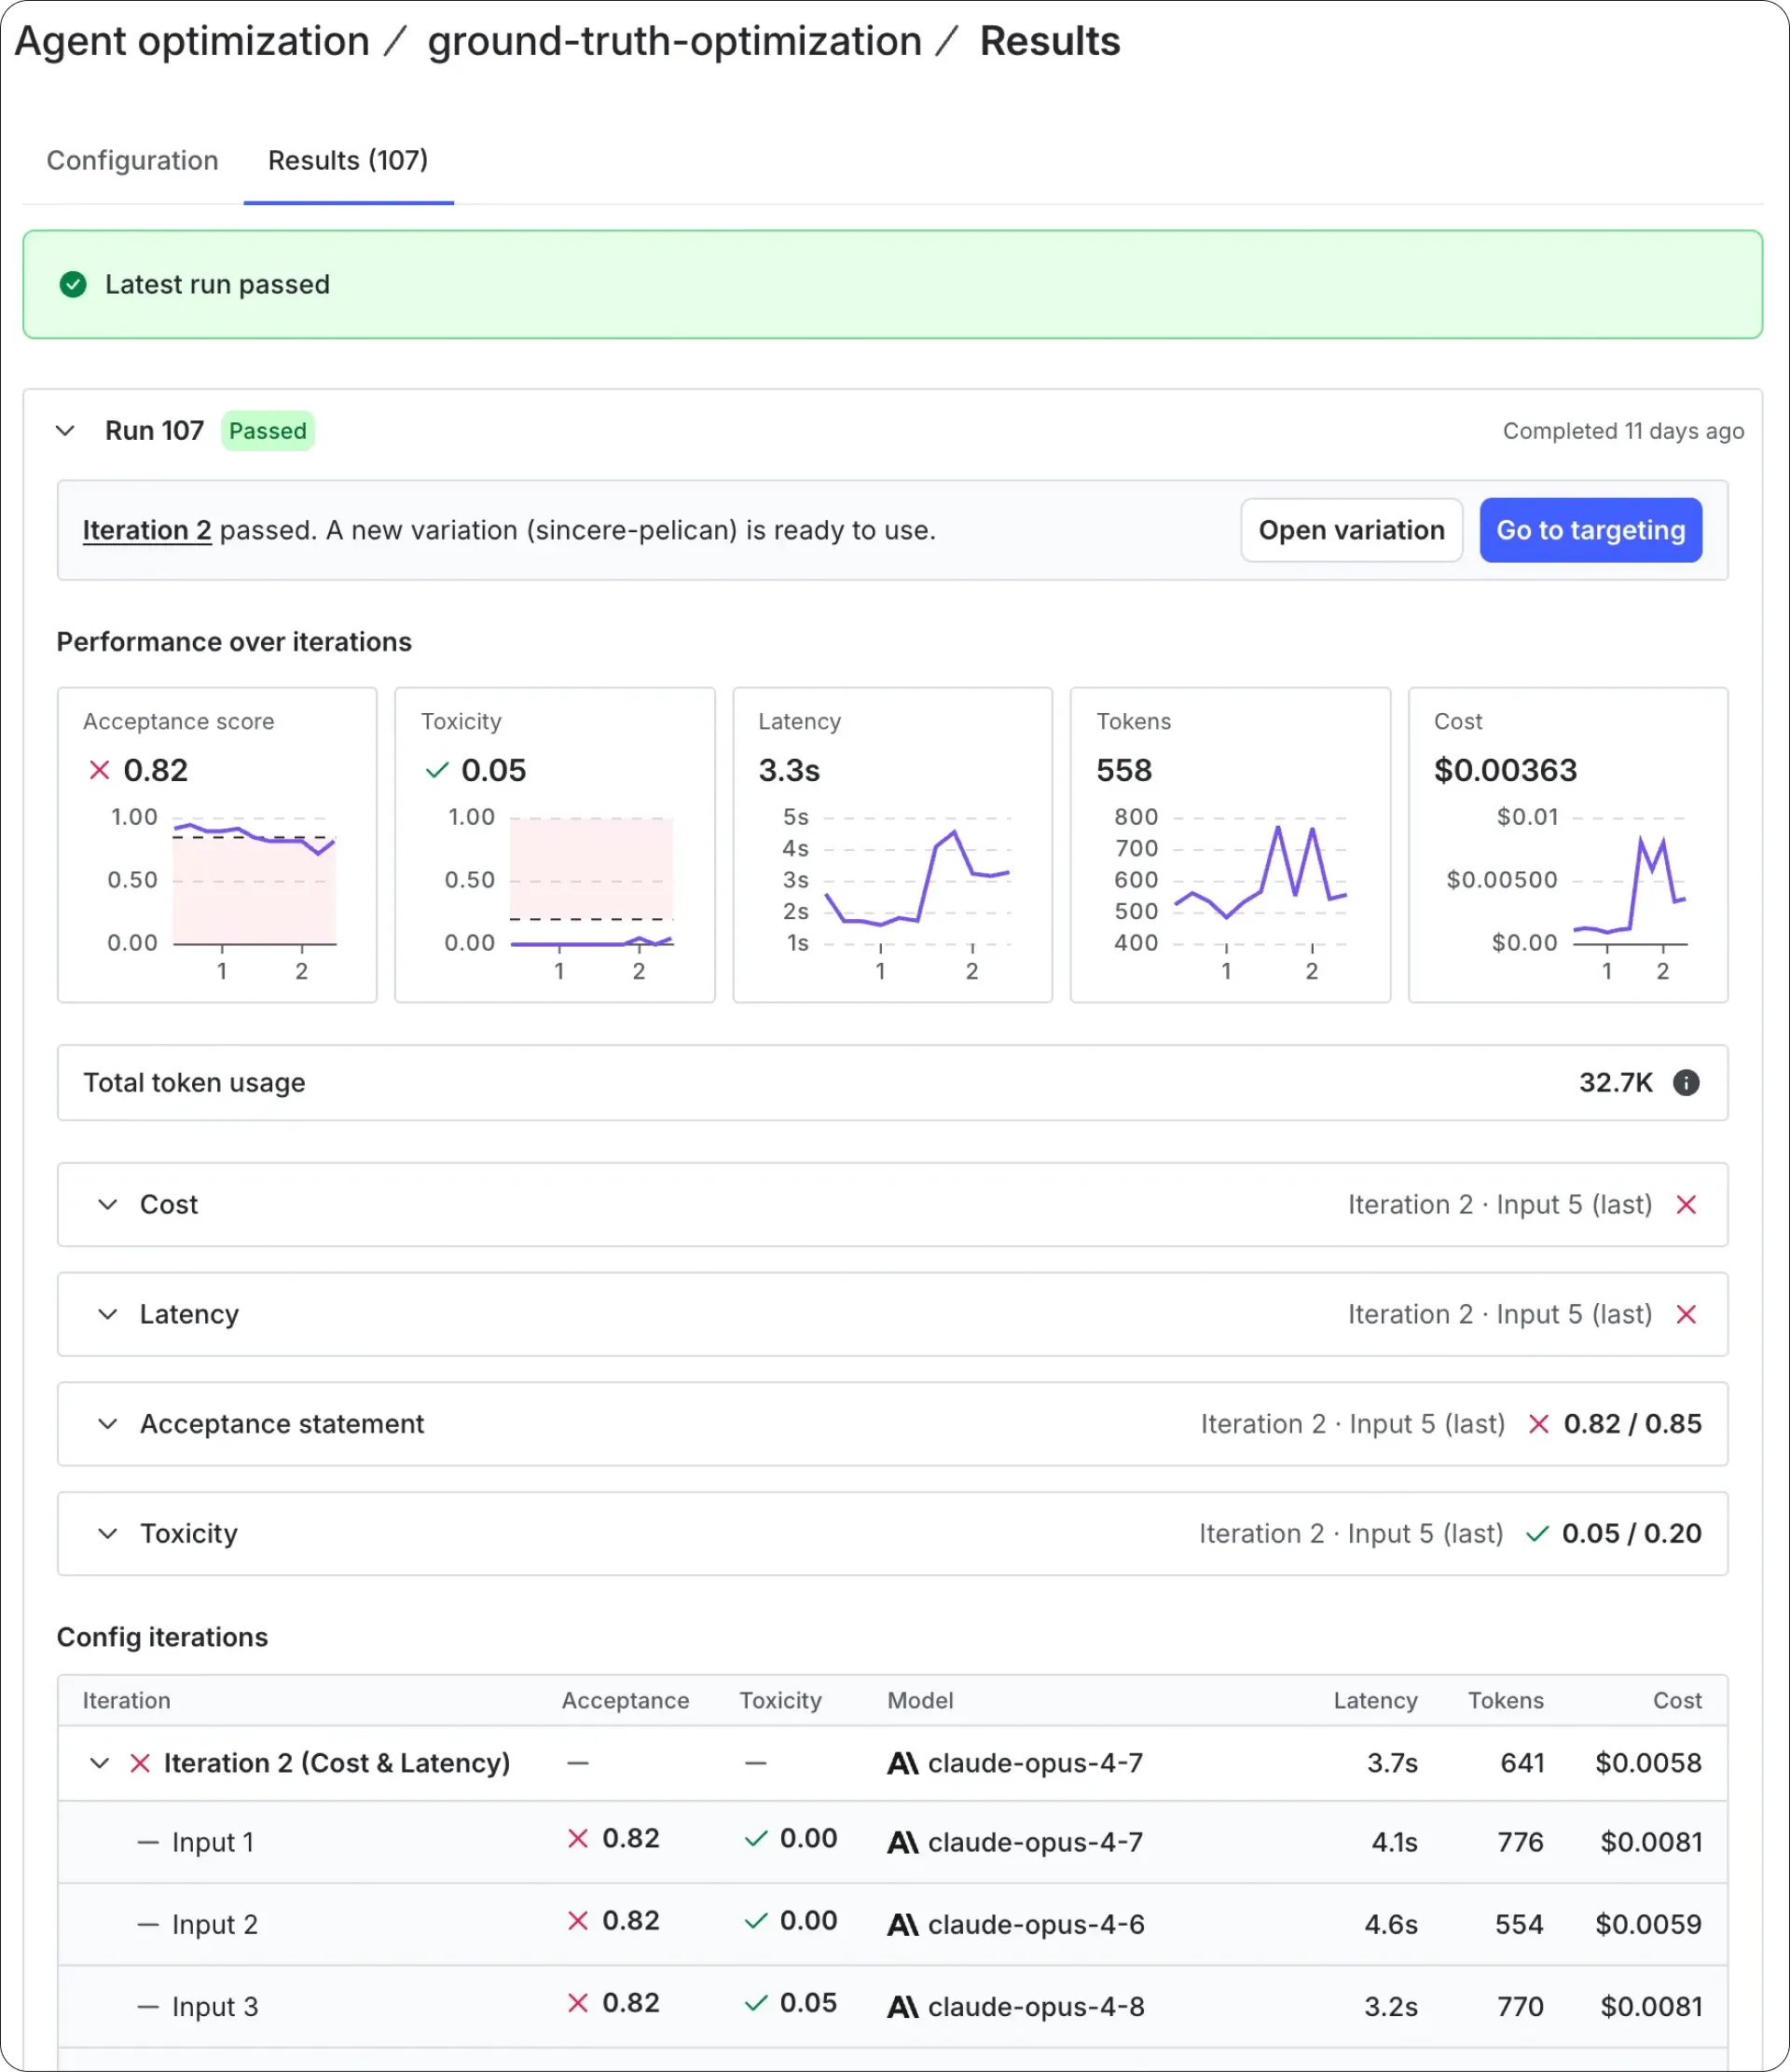Expand the Cost section chevron
The height and width of the screenshot is (2072, 1790).
click(108, 1204)
